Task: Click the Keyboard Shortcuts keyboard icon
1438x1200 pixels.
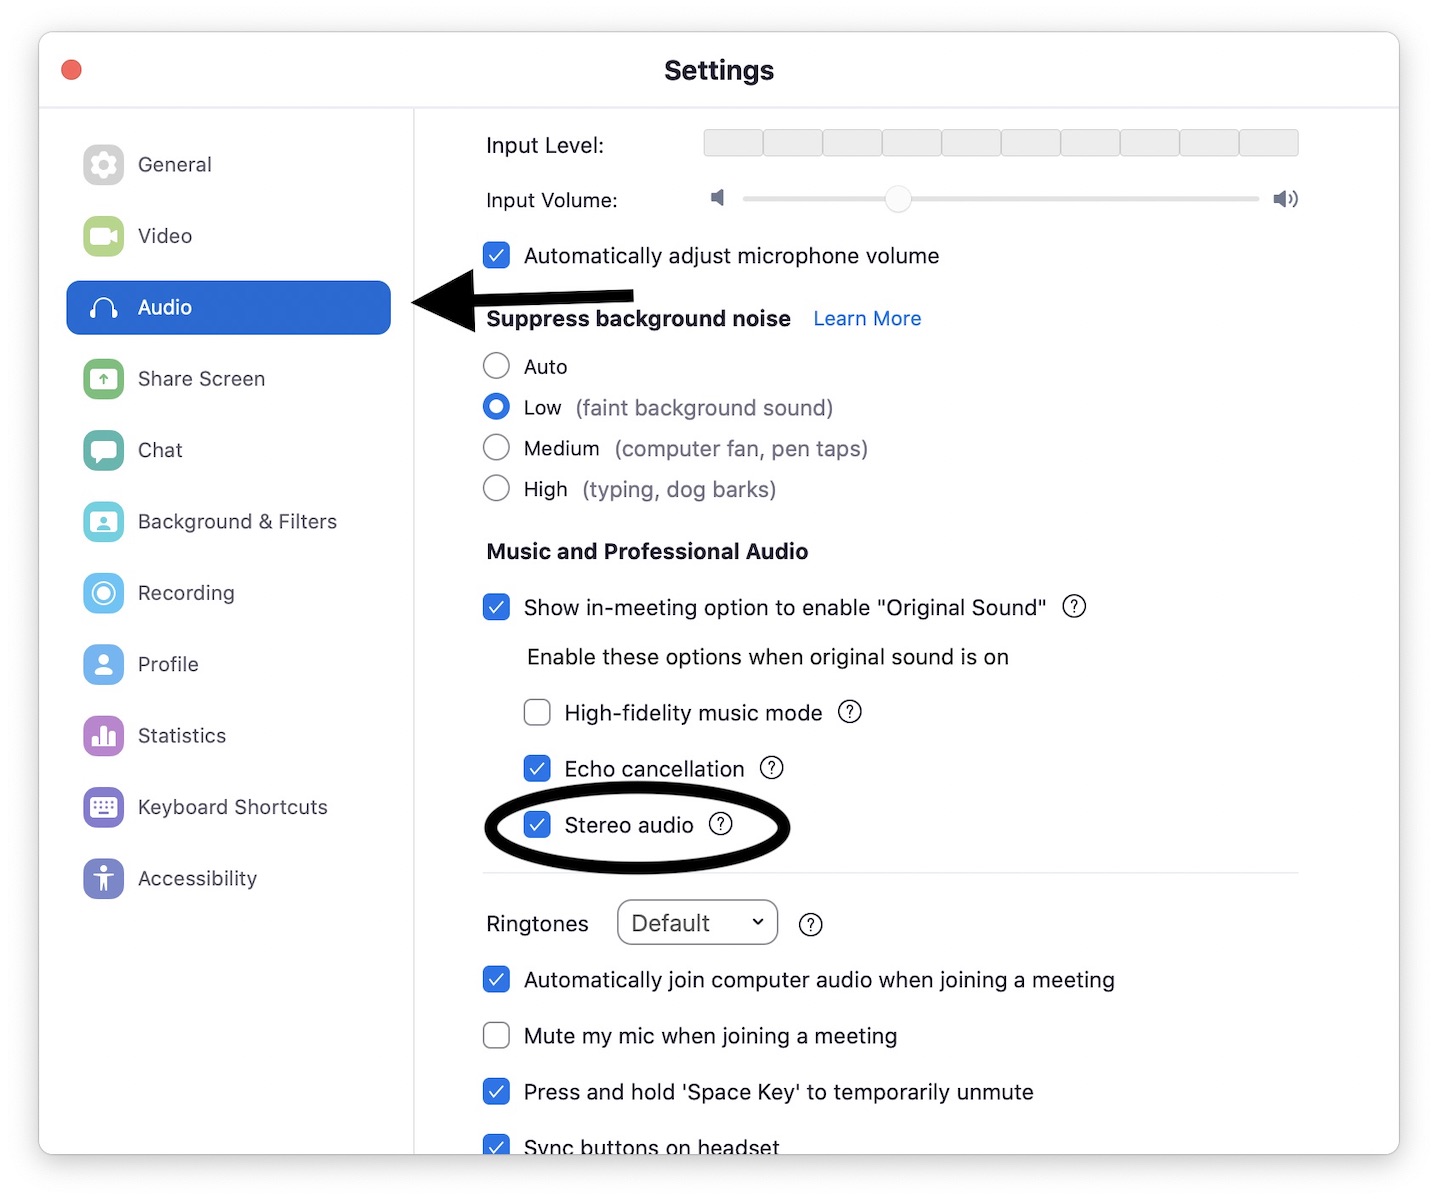Action: [x=103, y=807]
